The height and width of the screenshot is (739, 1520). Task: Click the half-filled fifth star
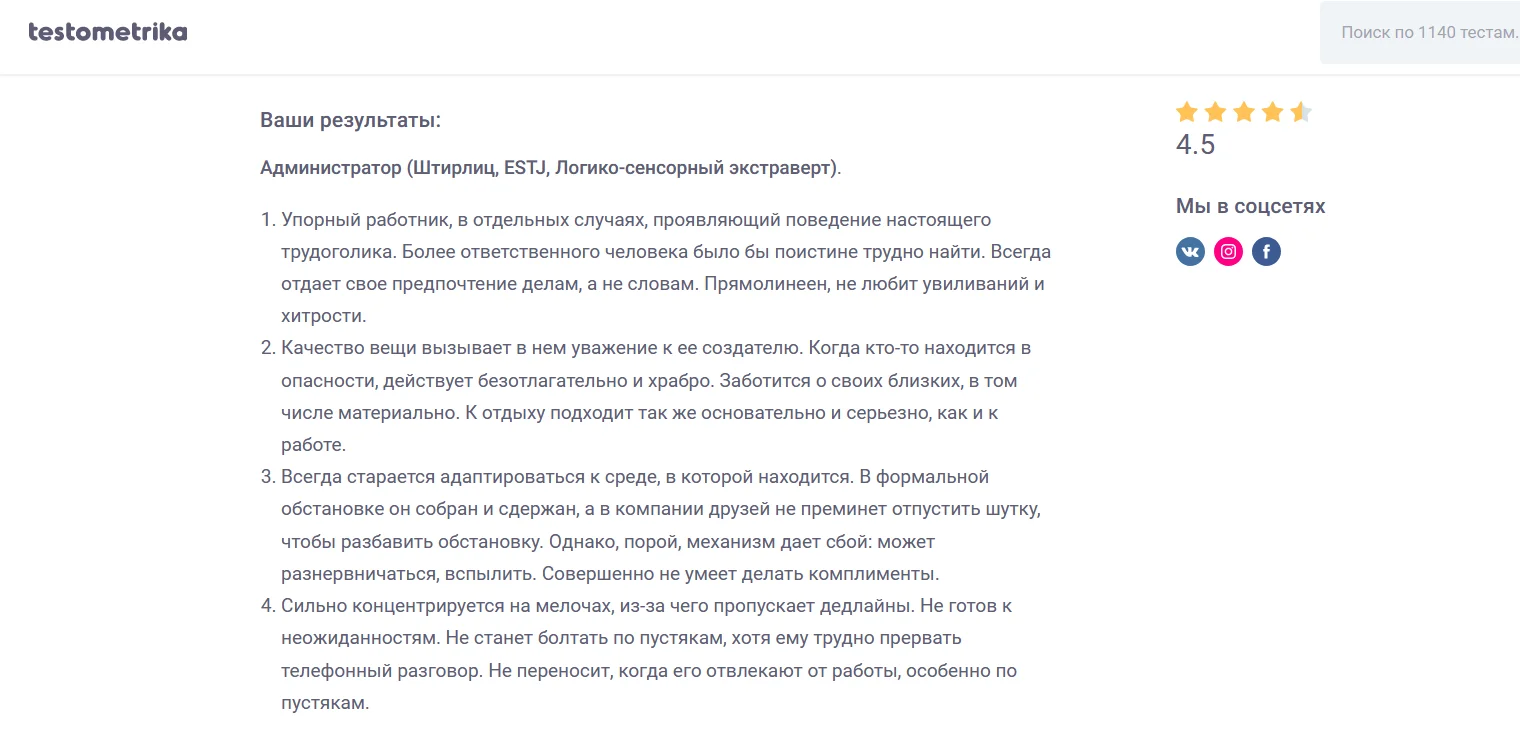tap(1301, 112)
